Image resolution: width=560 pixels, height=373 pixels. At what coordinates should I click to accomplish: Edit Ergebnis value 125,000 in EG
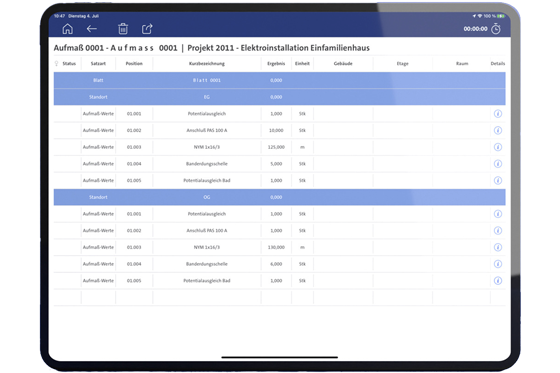[276, 147]
